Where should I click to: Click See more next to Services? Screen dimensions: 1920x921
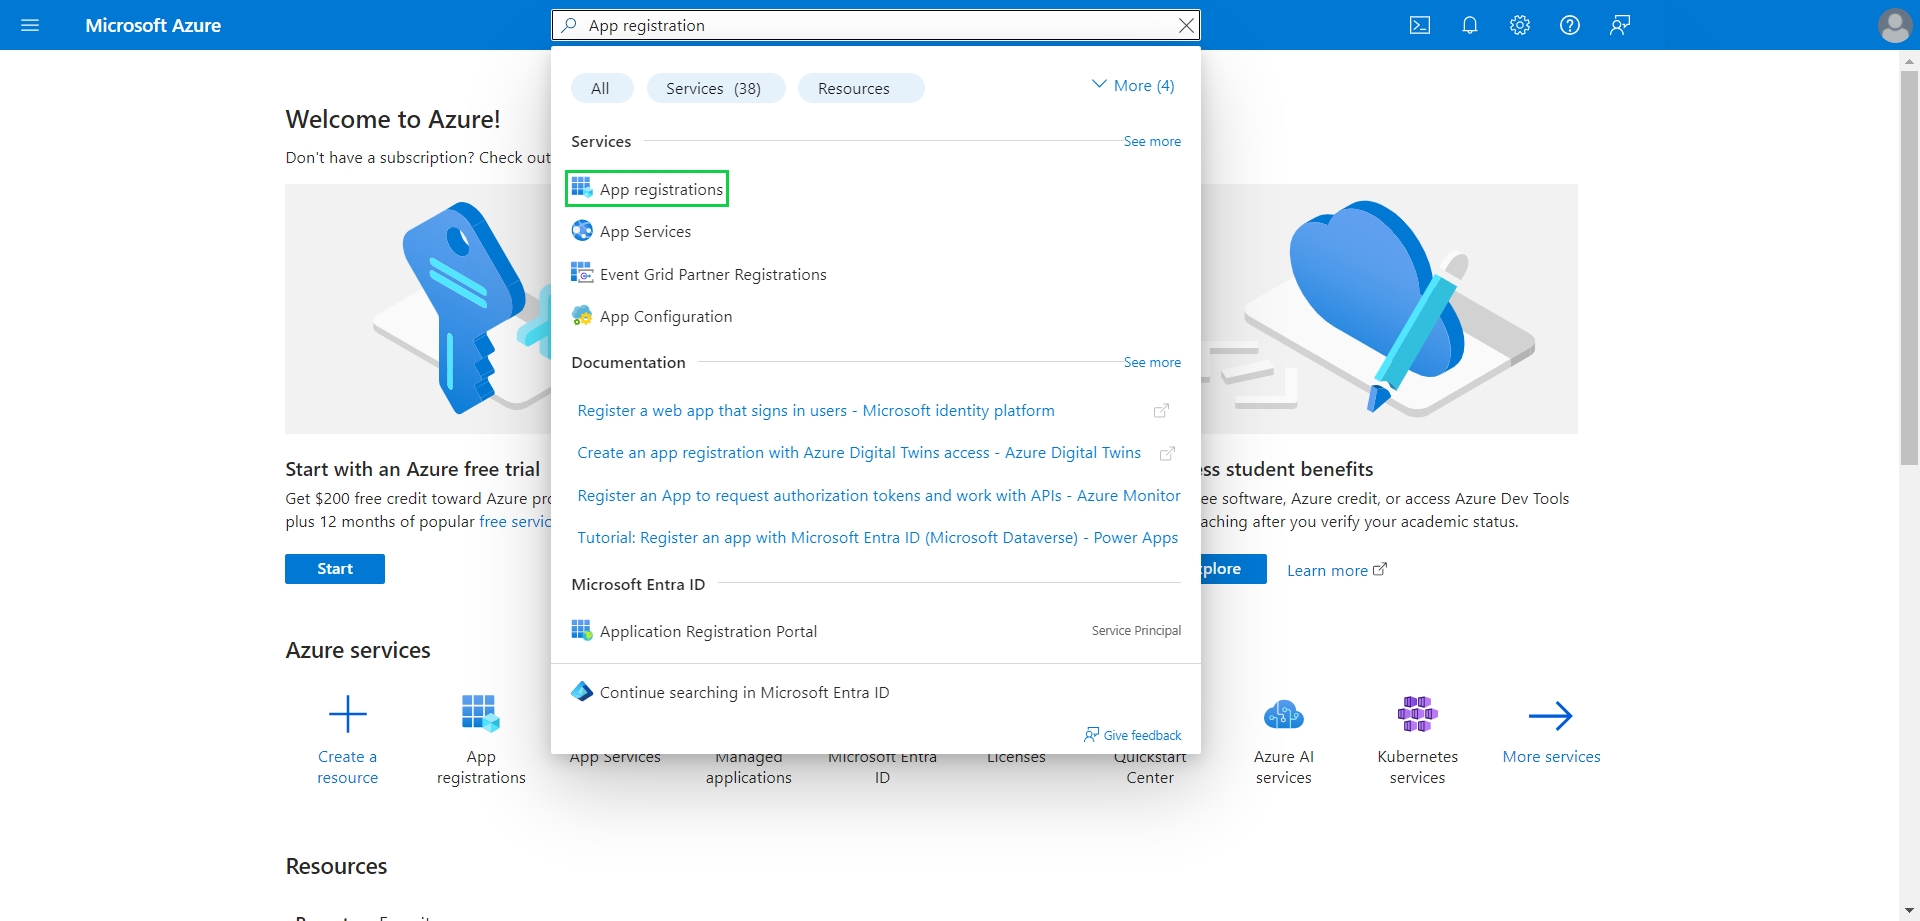[1152, 141]
